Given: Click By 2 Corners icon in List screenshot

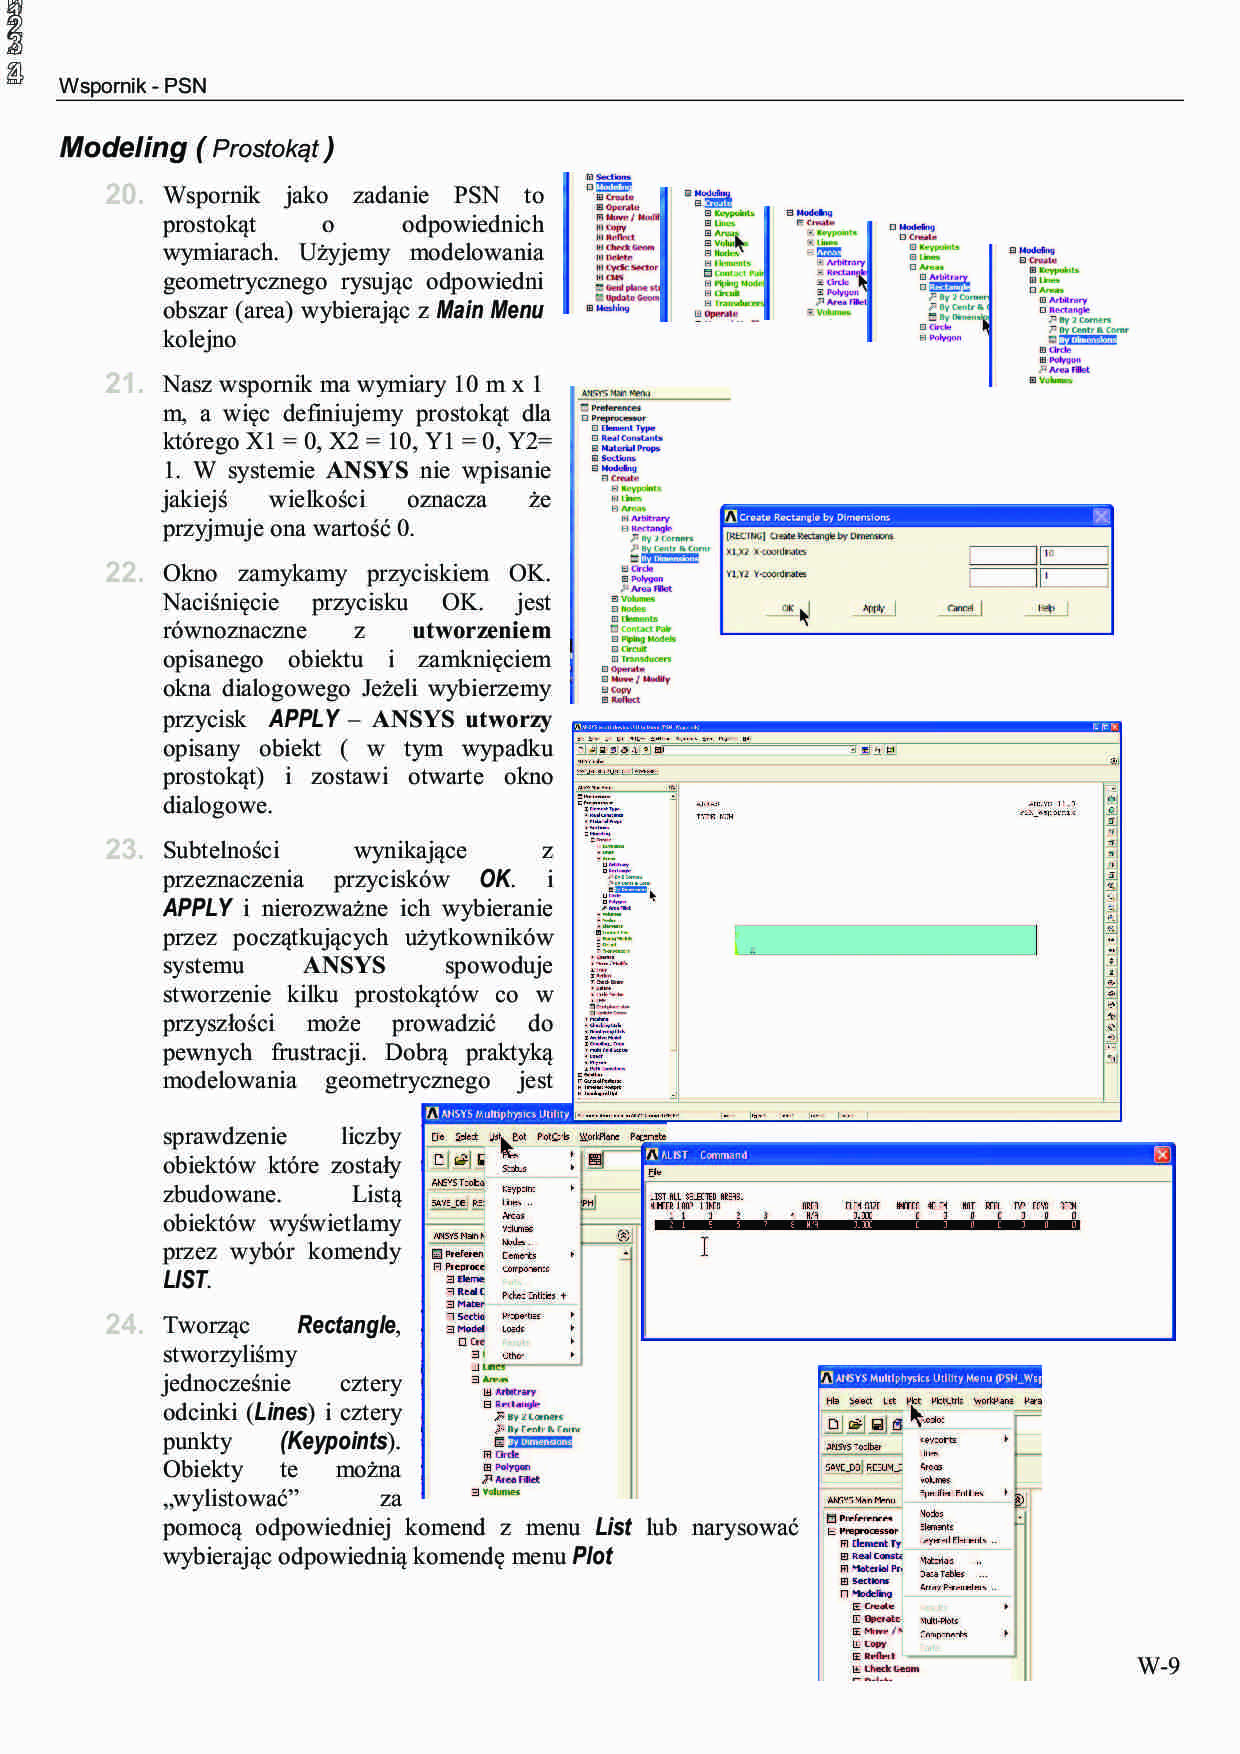Looking at the screenshot, I should point(499,1416).
